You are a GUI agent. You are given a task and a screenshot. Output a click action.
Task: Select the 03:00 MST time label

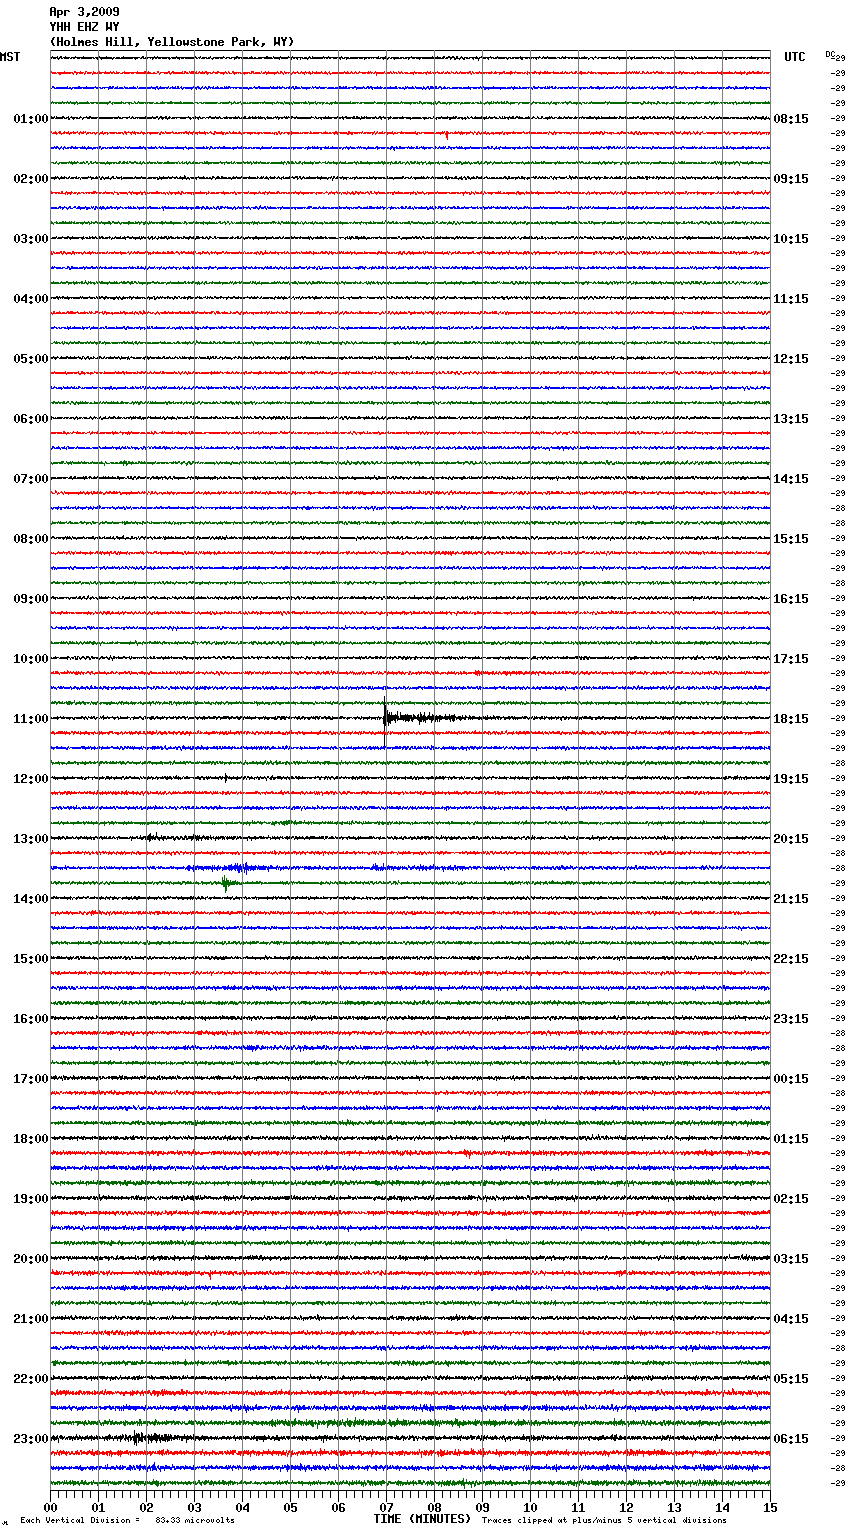click(x=31, y=239)
